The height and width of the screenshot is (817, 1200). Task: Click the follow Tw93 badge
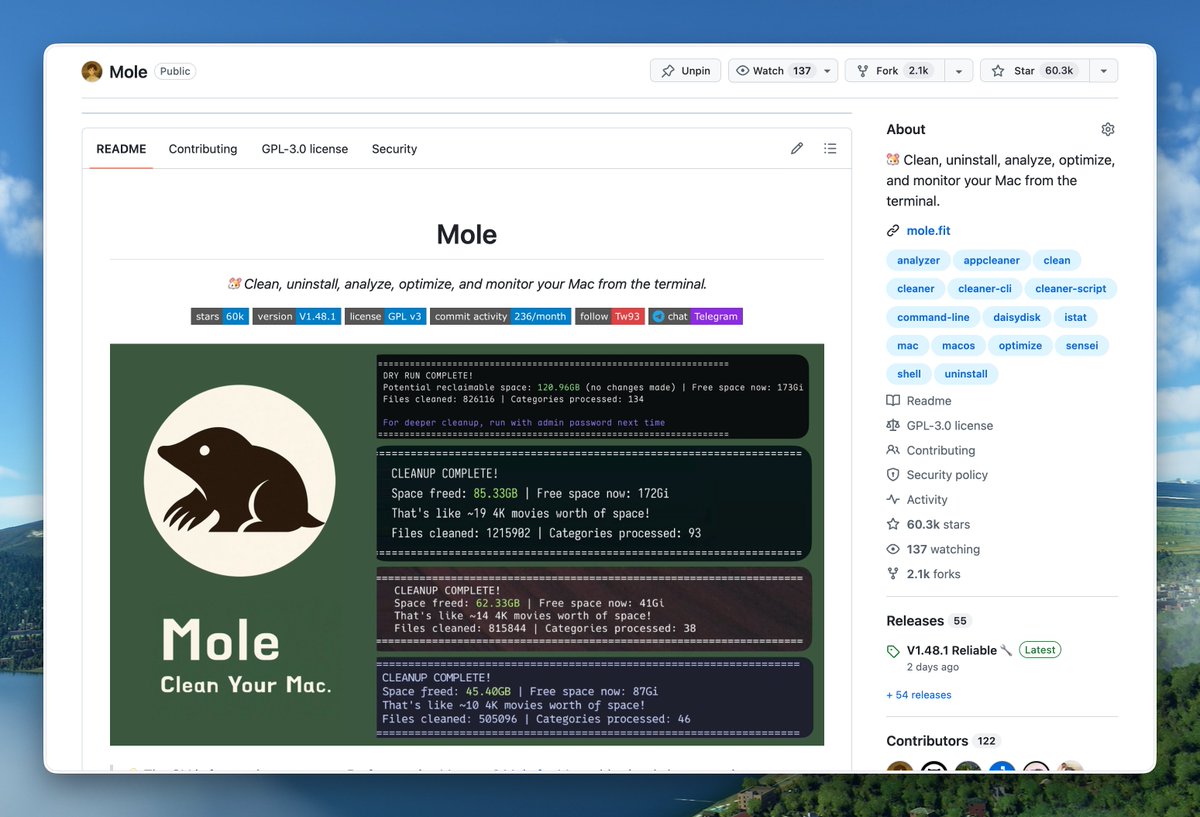pyautogui.click(x=610, y=316)
